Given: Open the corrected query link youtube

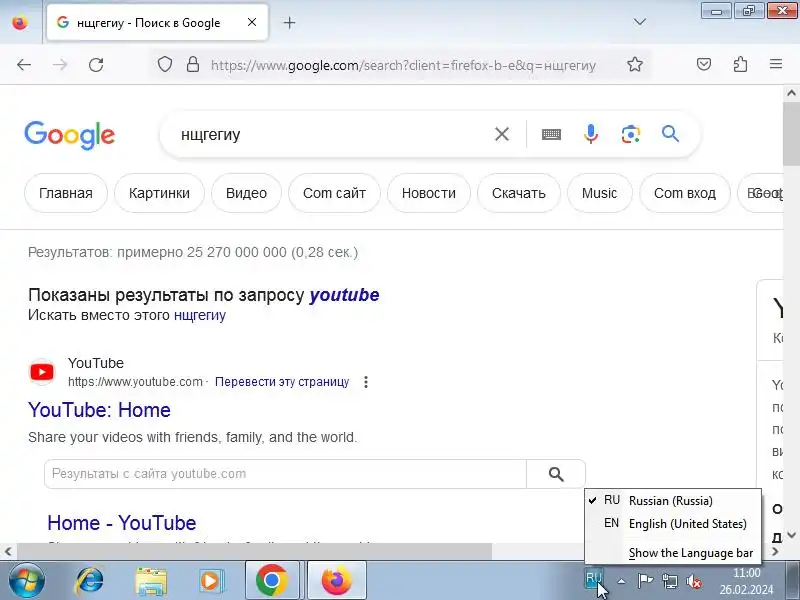Looking at the screenshot, I should click(344, 295).
